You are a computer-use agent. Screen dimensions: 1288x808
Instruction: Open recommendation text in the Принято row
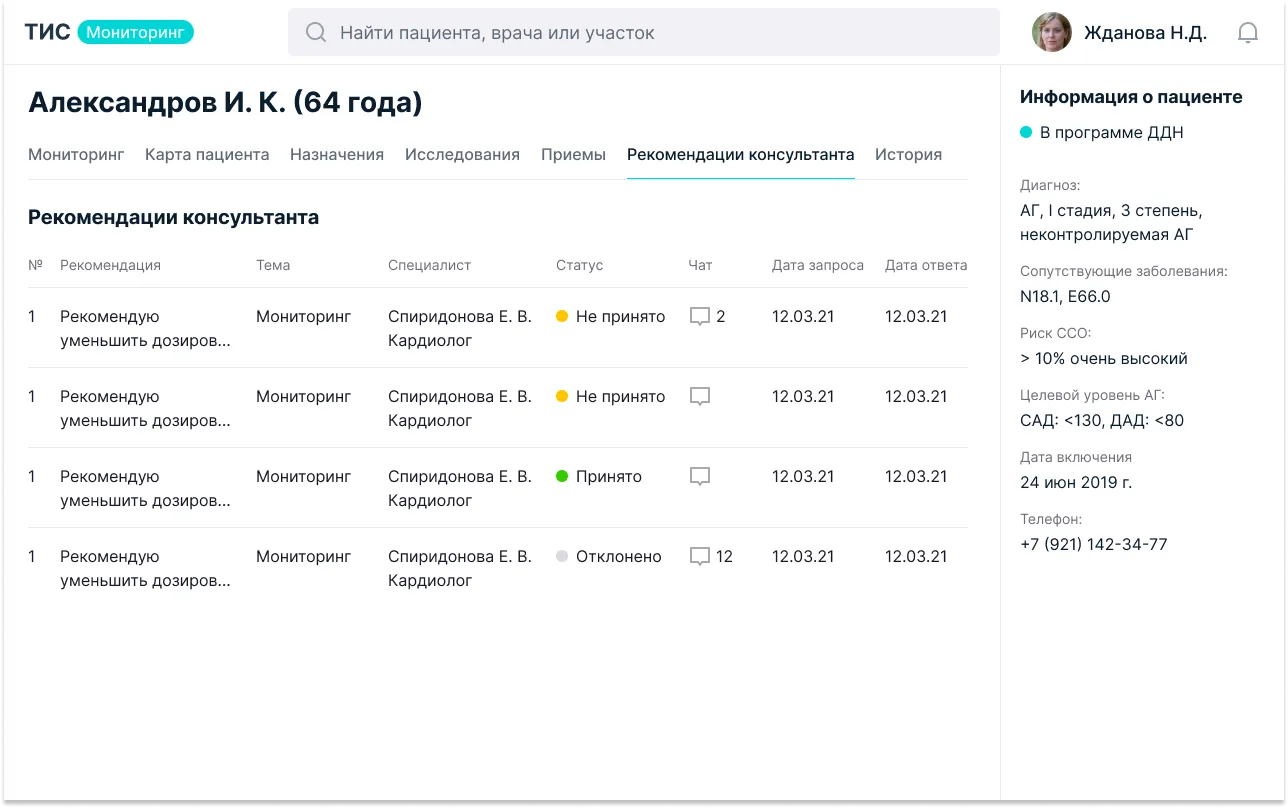[x=145, y=489]
